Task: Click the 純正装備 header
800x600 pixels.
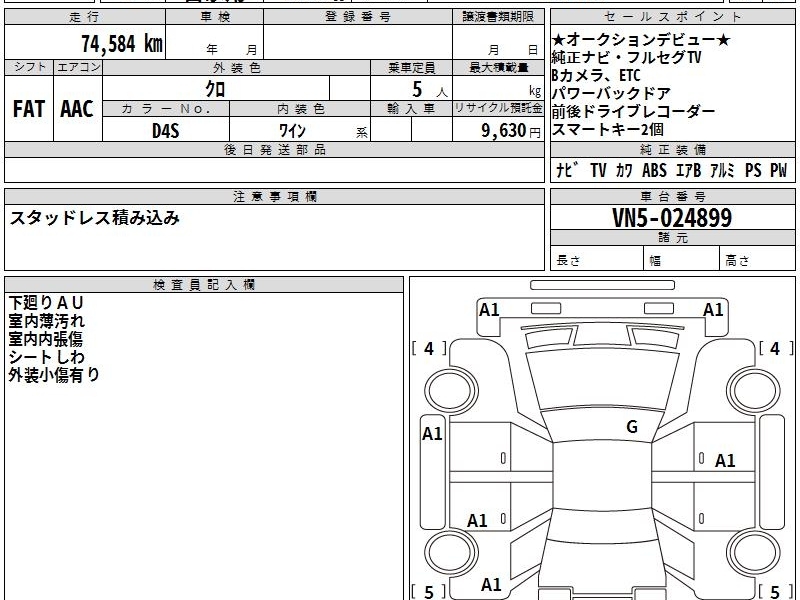Action: [672, 149]
